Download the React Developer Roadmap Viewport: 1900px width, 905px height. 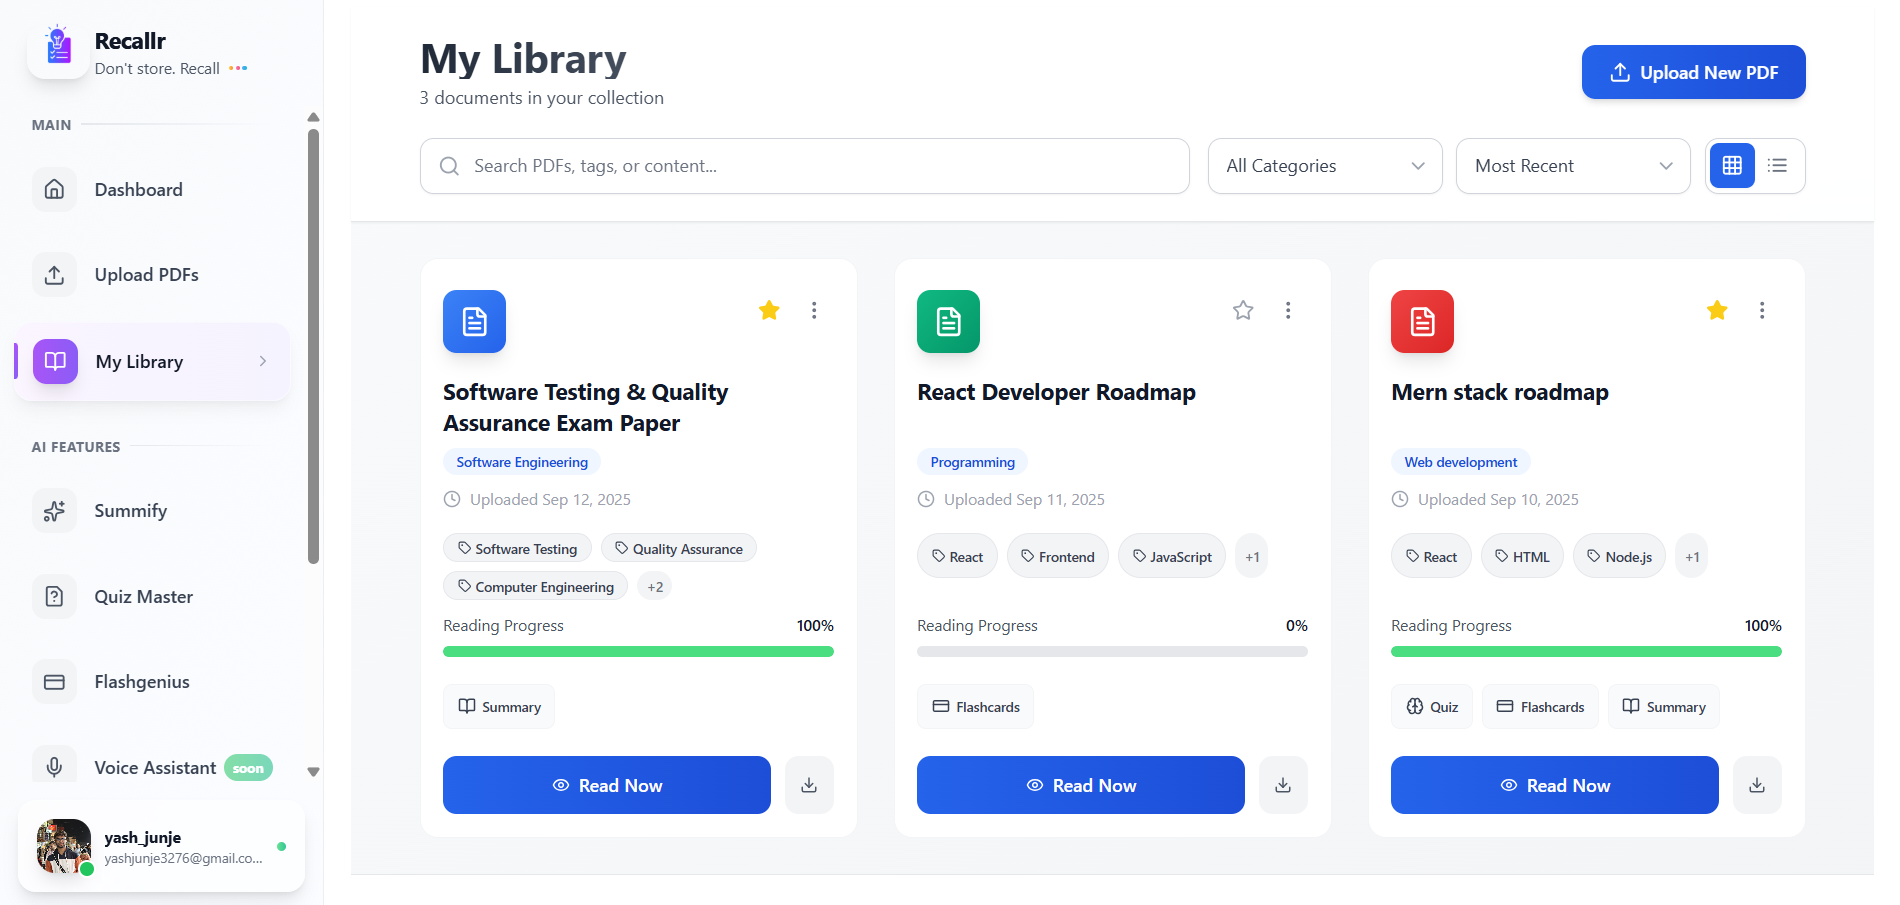1283,785
